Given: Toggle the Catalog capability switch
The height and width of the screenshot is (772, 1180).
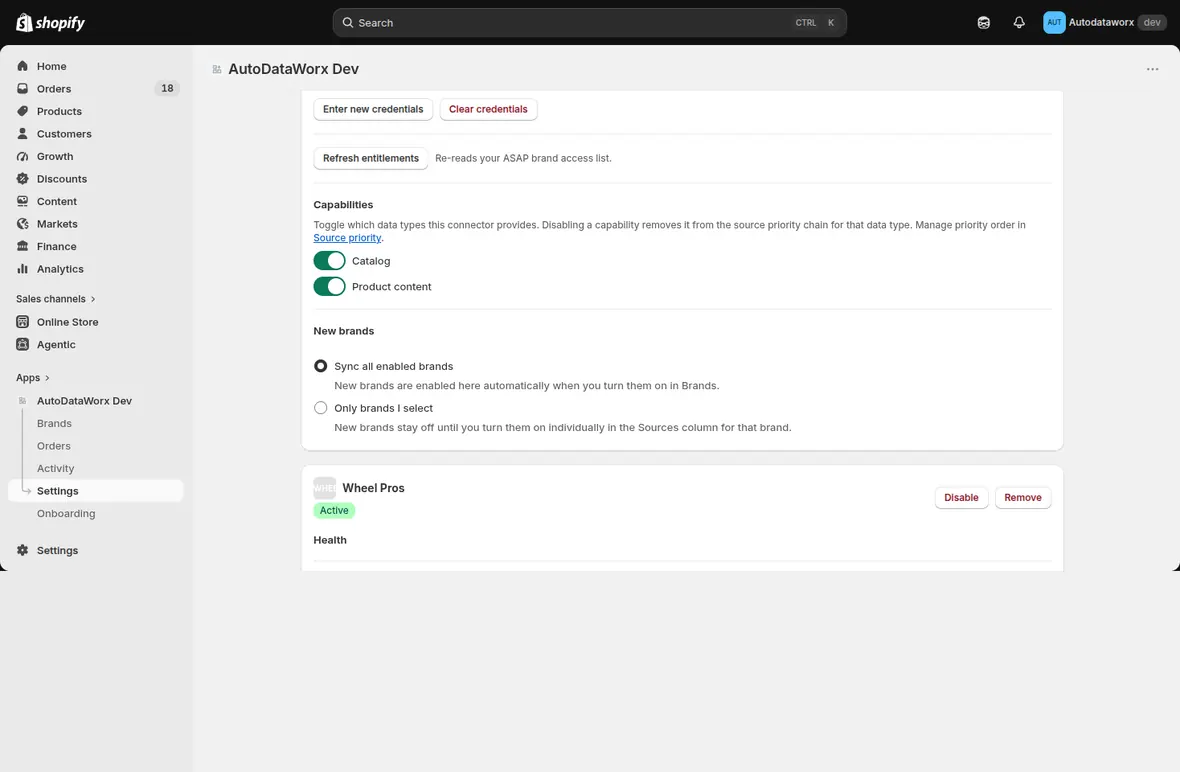Looking at the screenshot, I should coord(330,261).
